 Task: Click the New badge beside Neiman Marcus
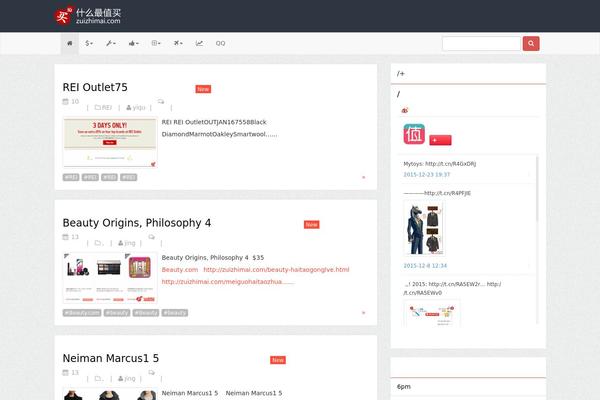click(x=278, y=360)
